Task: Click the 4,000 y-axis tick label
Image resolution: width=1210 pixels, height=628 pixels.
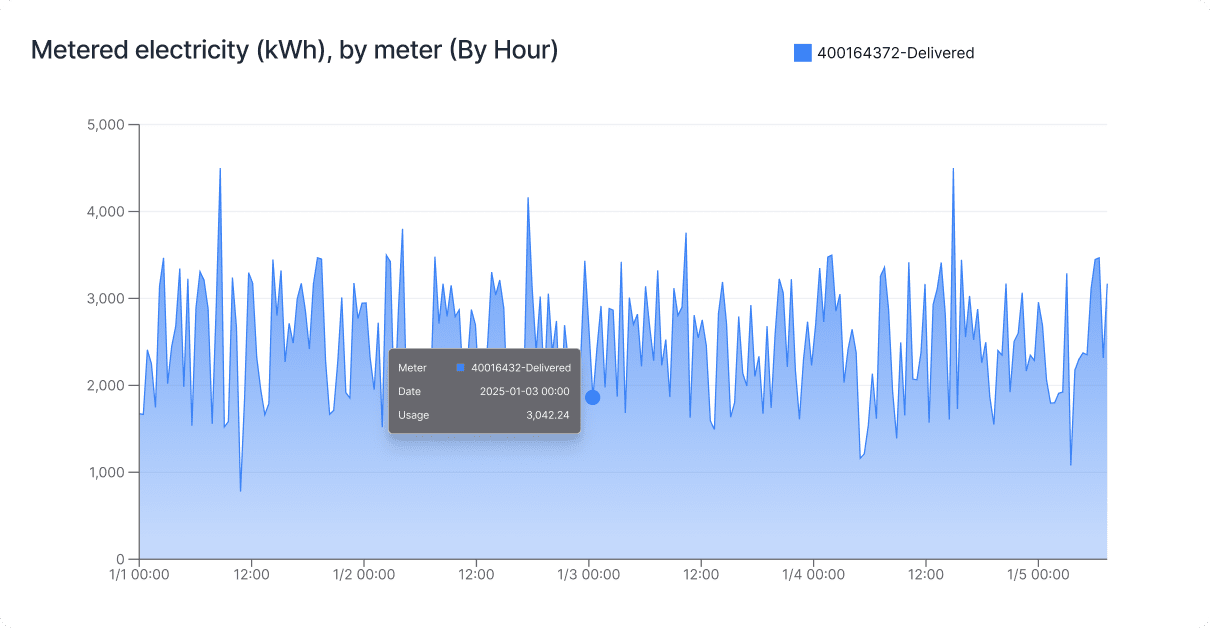Action: point(105,212)
